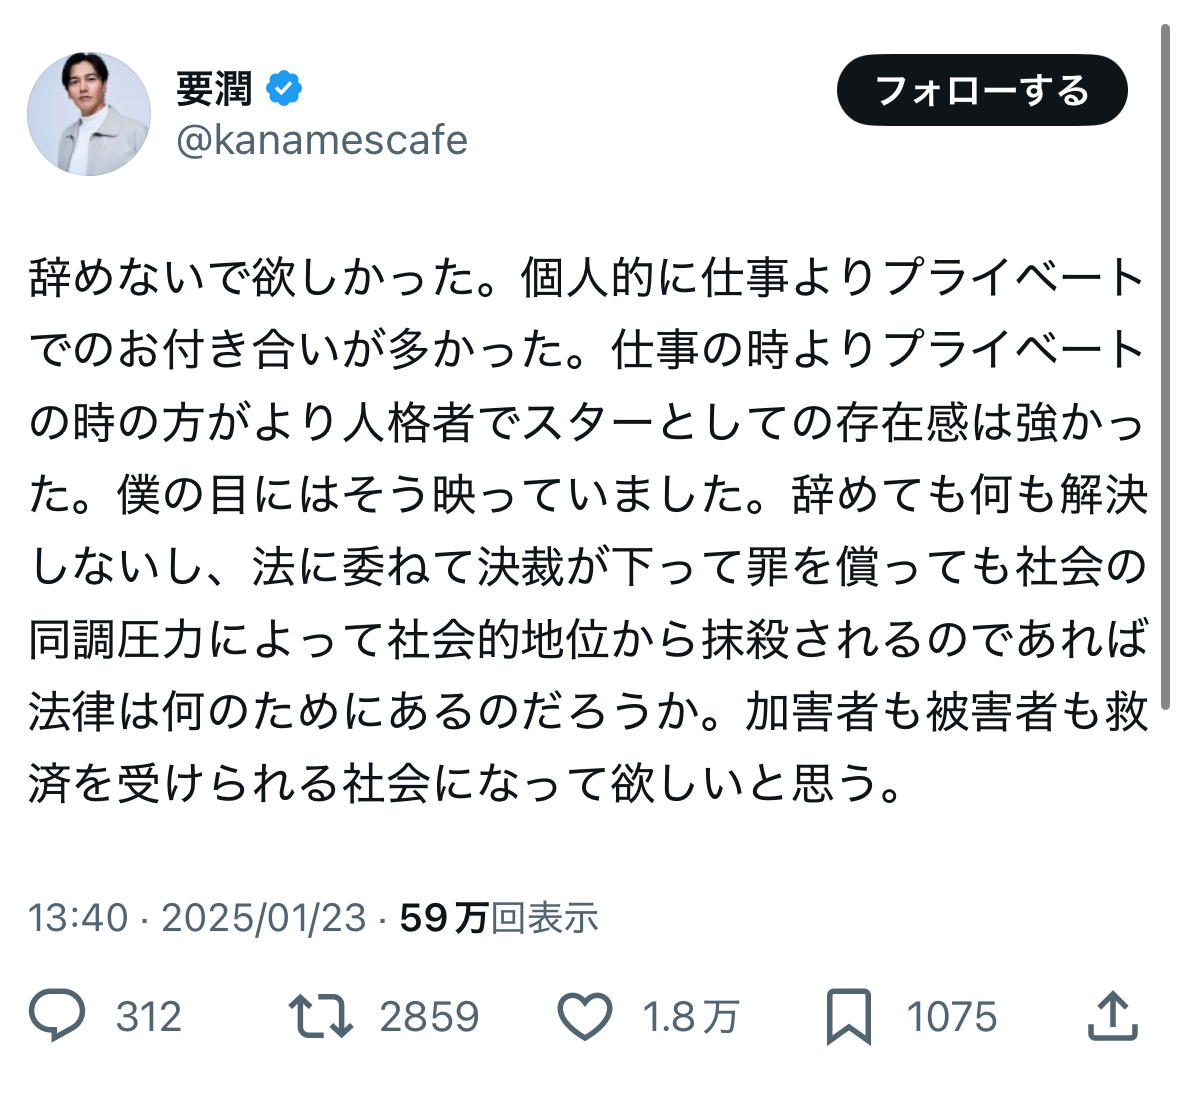The height and width of the screenshot is (1103, 1179).
Task: Open the 59万 view count number
Action: click(x=444, y=917)
